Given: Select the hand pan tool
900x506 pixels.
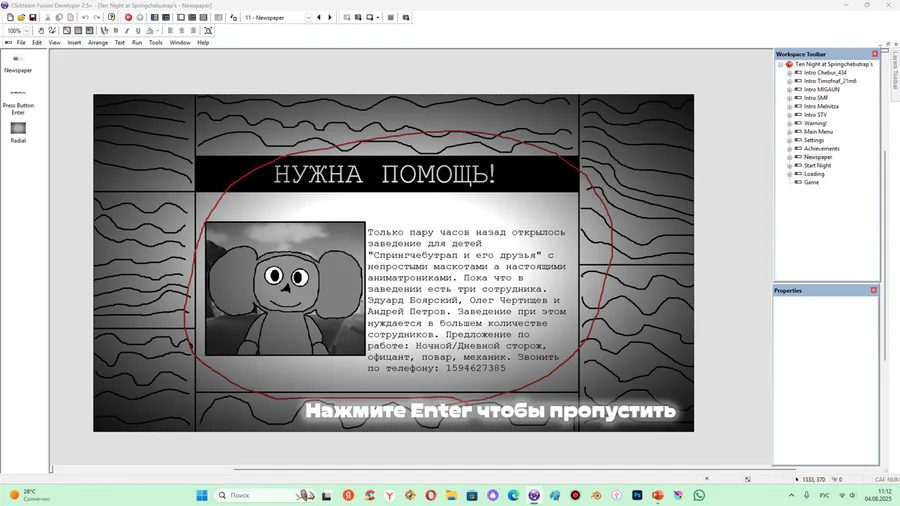Looking at the screenshot, I should click(41, 30).
